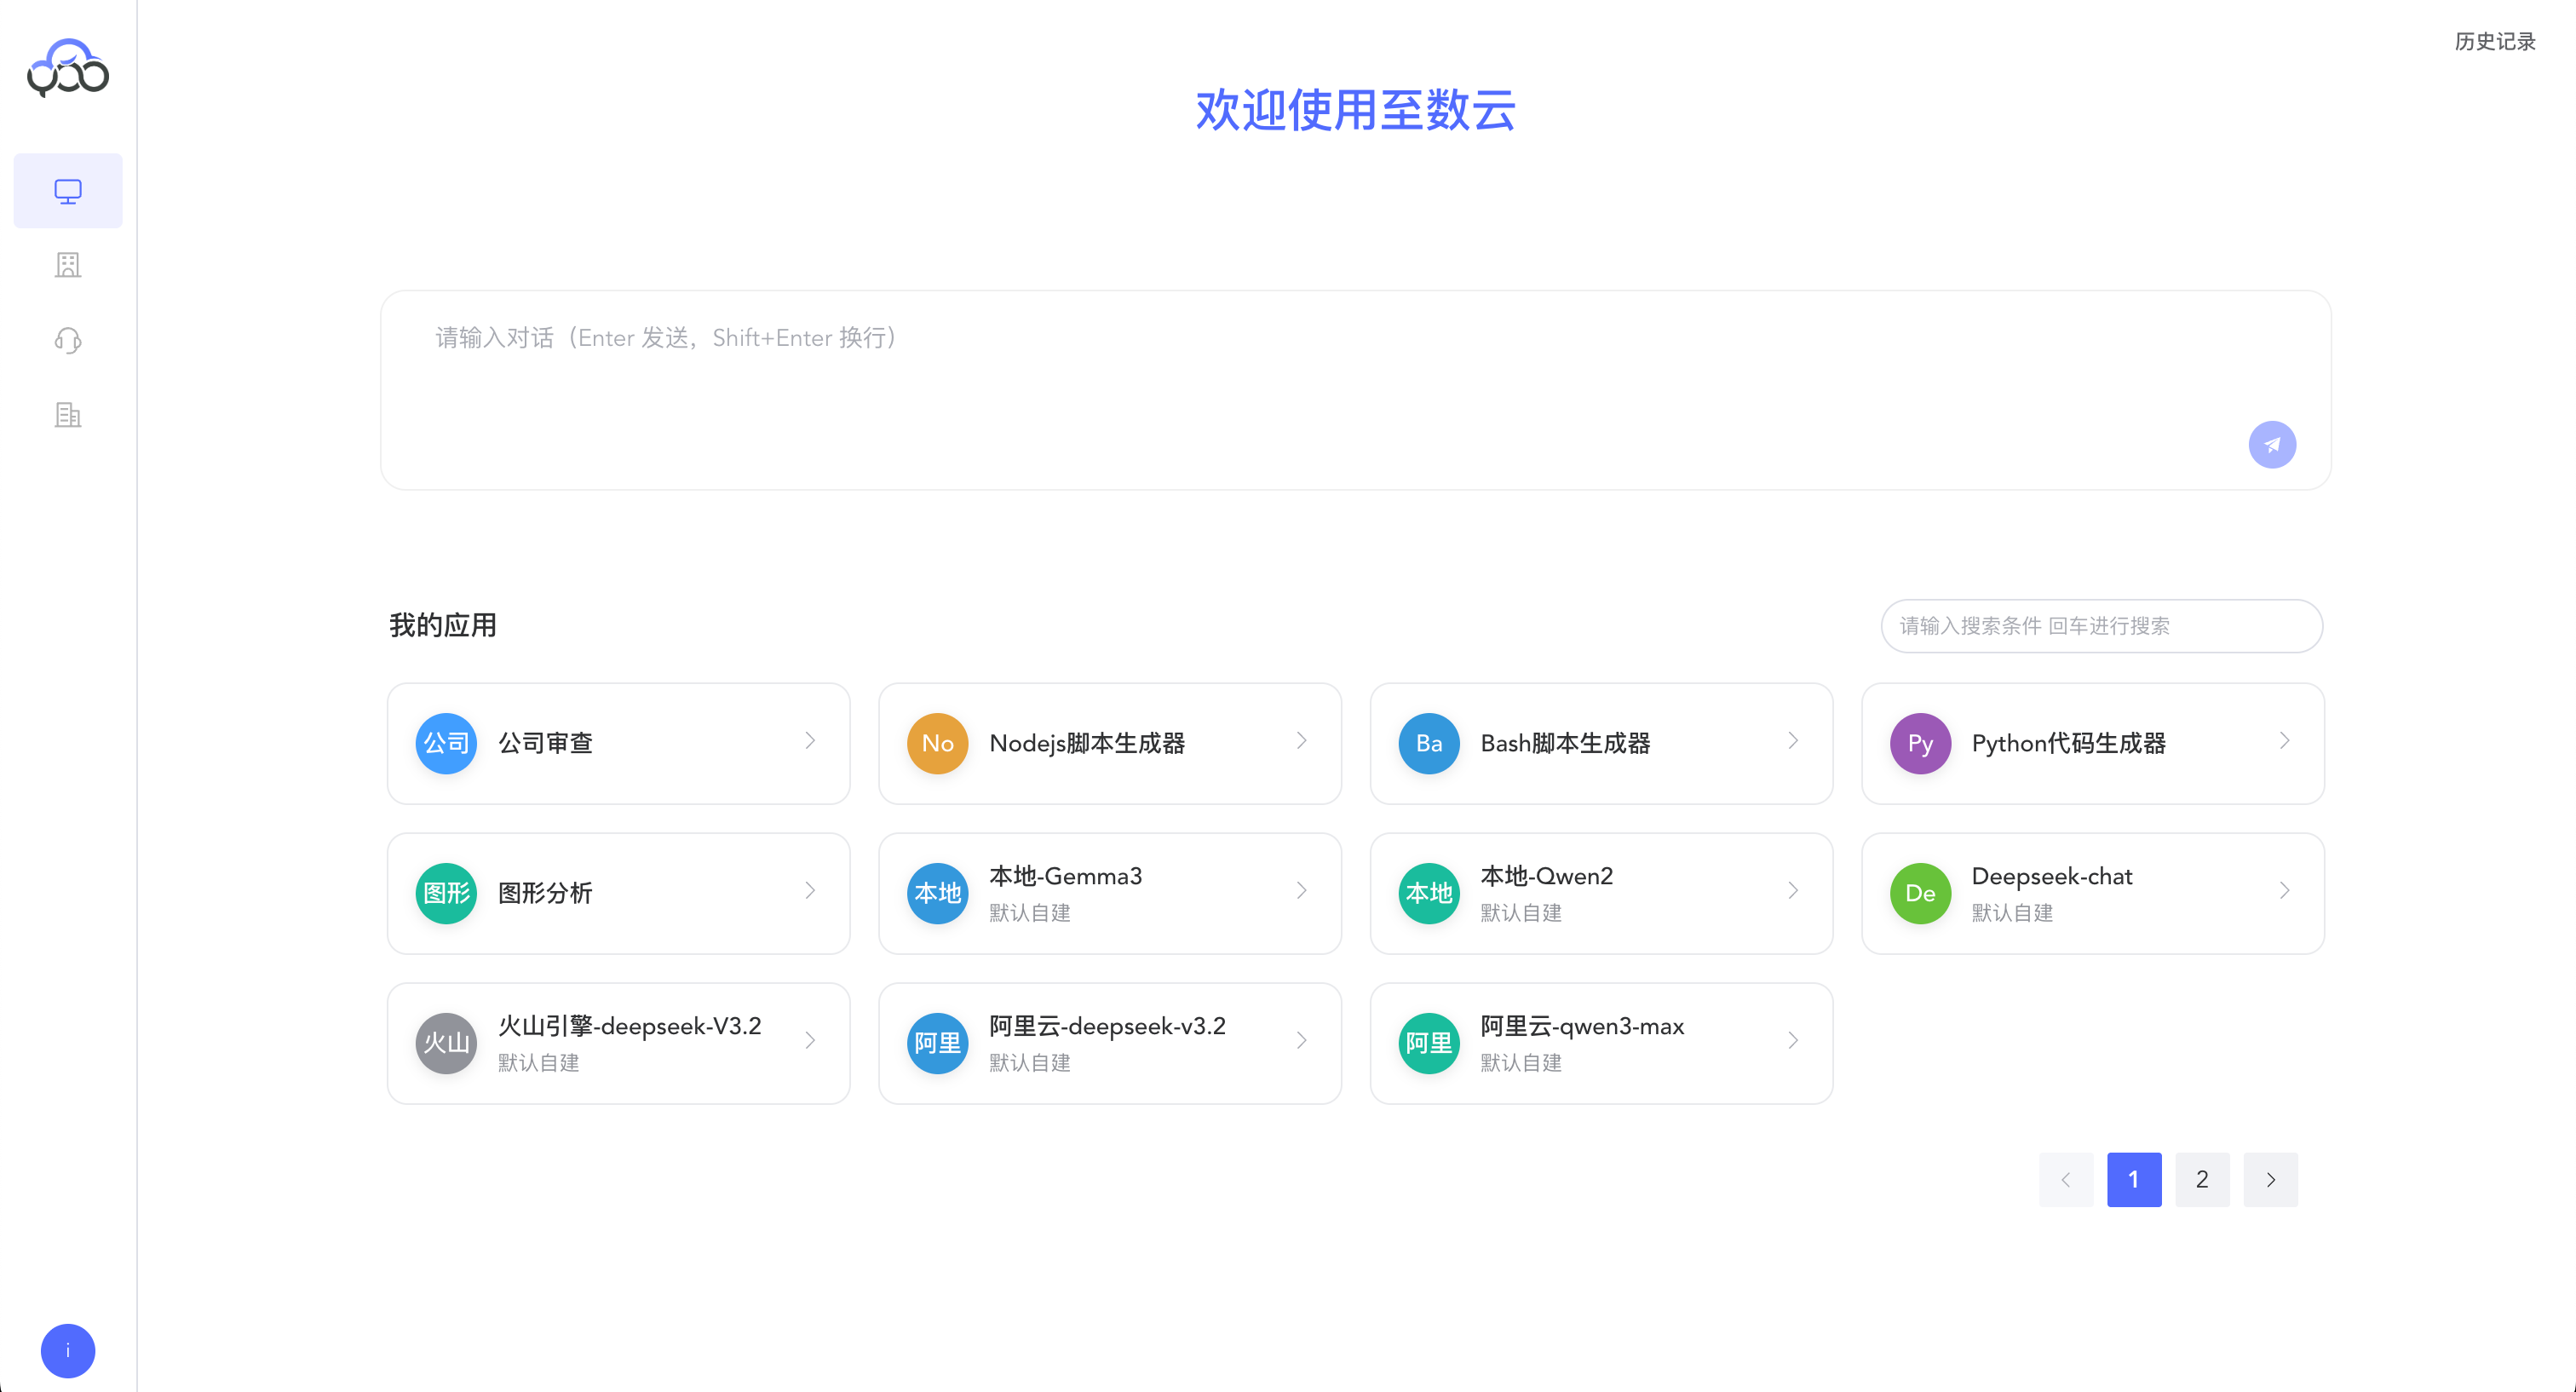This screenshot has height=1392, width=2576.
Task: Open chevron on 本地-Qwen2 card
Action: click(1793, 890)
